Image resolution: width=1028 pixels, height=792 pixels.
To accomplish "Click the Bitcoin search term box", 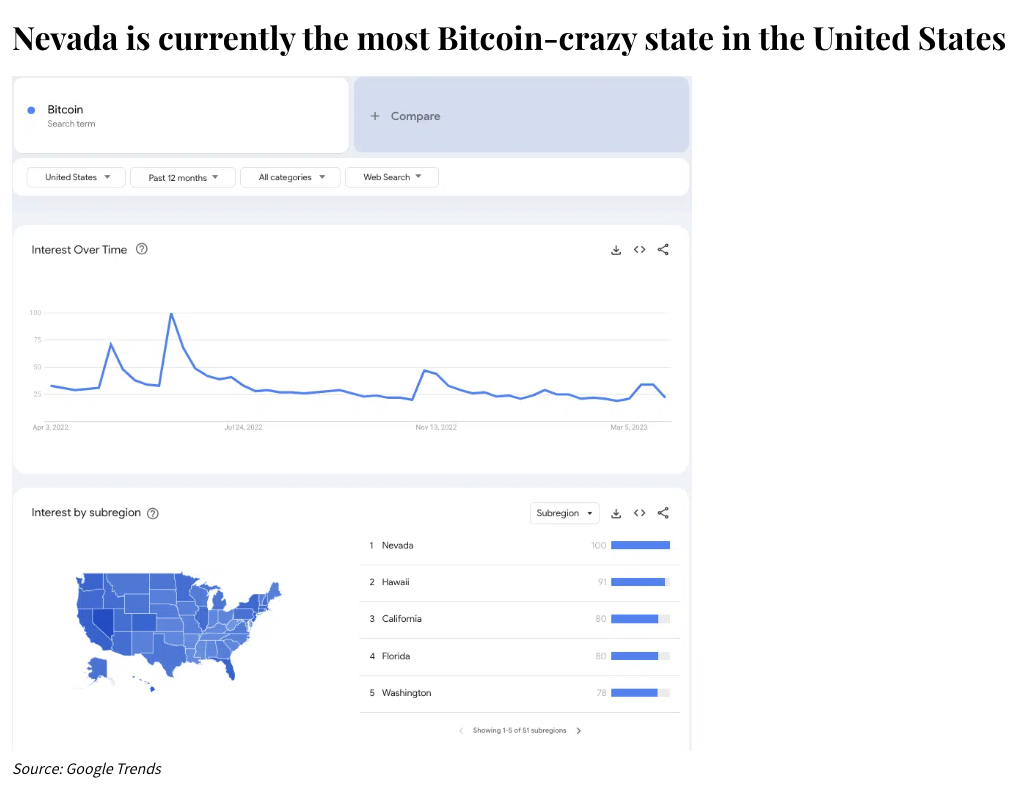I will point(180,116).
